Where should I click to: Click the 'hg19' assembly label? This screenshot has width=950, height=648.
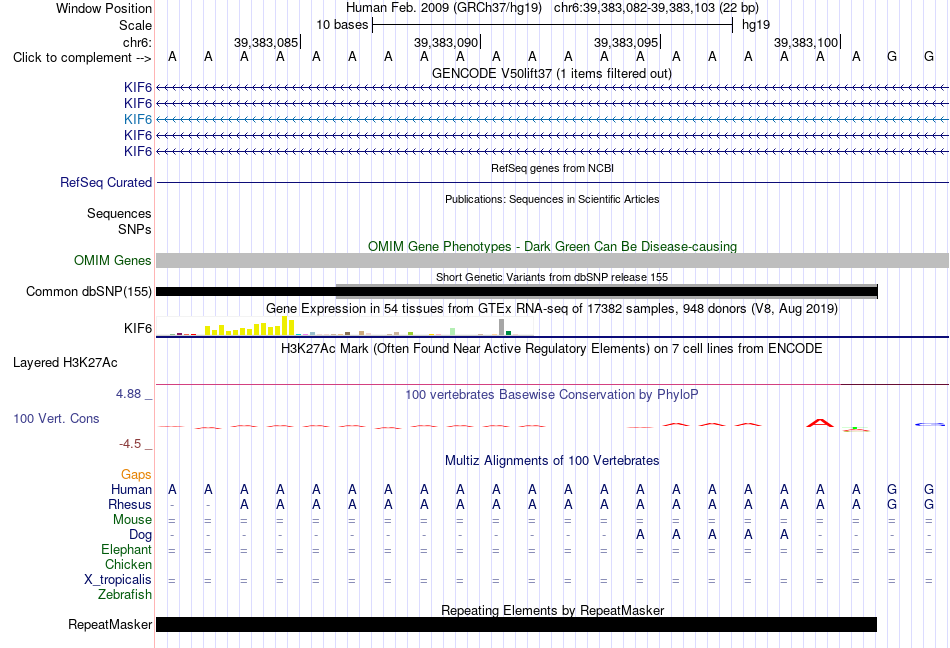(x=756, y=25)
